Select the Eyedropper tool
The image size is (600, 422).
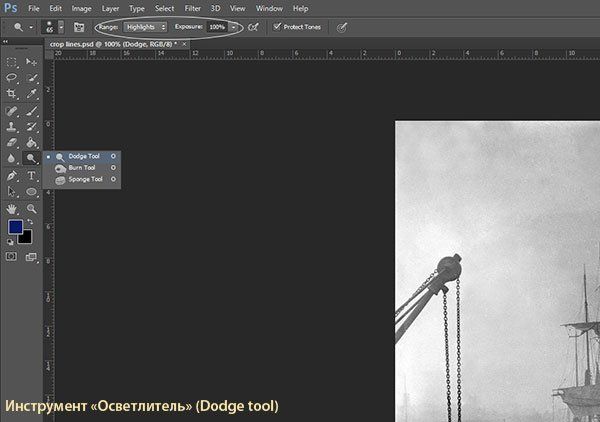coord(31,94)
